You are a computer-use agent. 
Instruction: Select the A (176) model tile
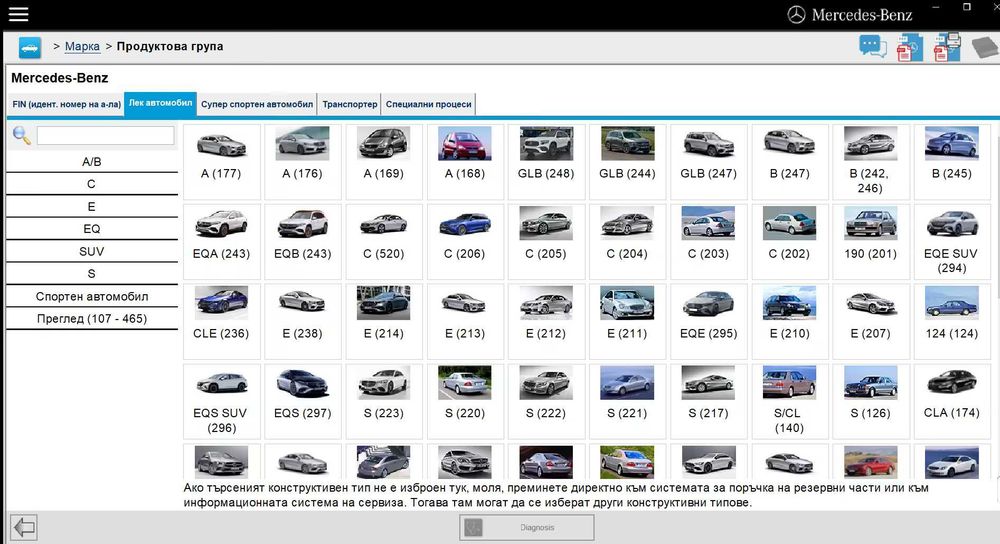click(302, 162)
